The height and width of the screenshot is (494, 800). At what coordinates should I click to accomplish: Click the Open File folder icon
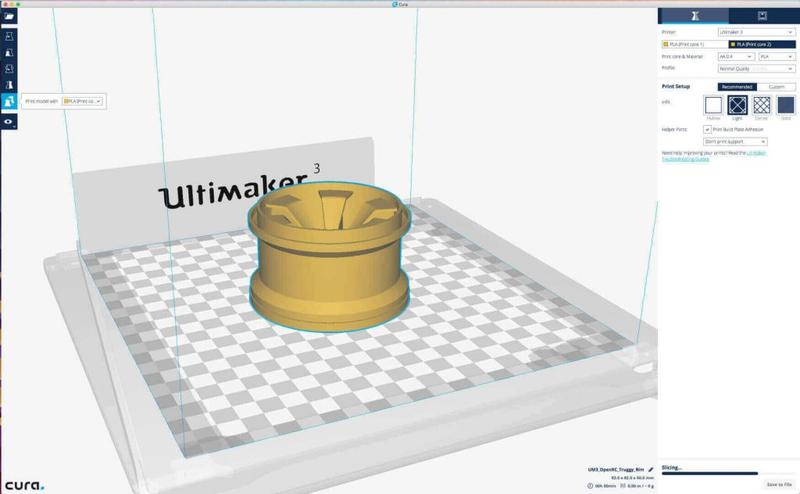(x=9, y=16)
